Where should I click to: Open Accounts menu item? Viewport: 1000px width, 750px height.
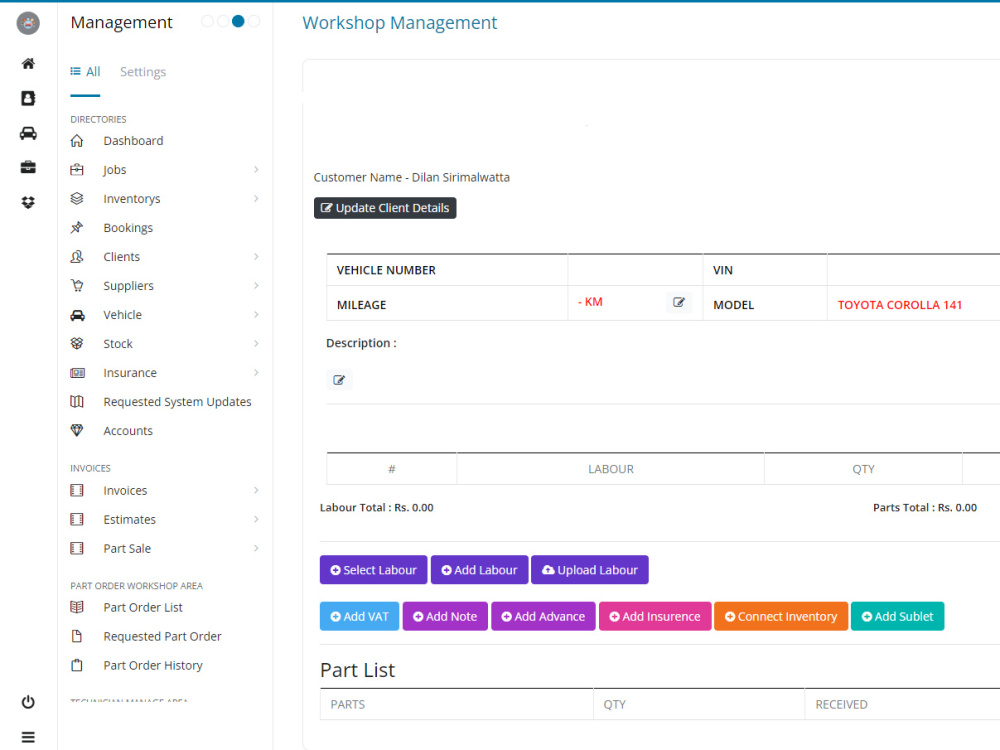click(128, 430)
